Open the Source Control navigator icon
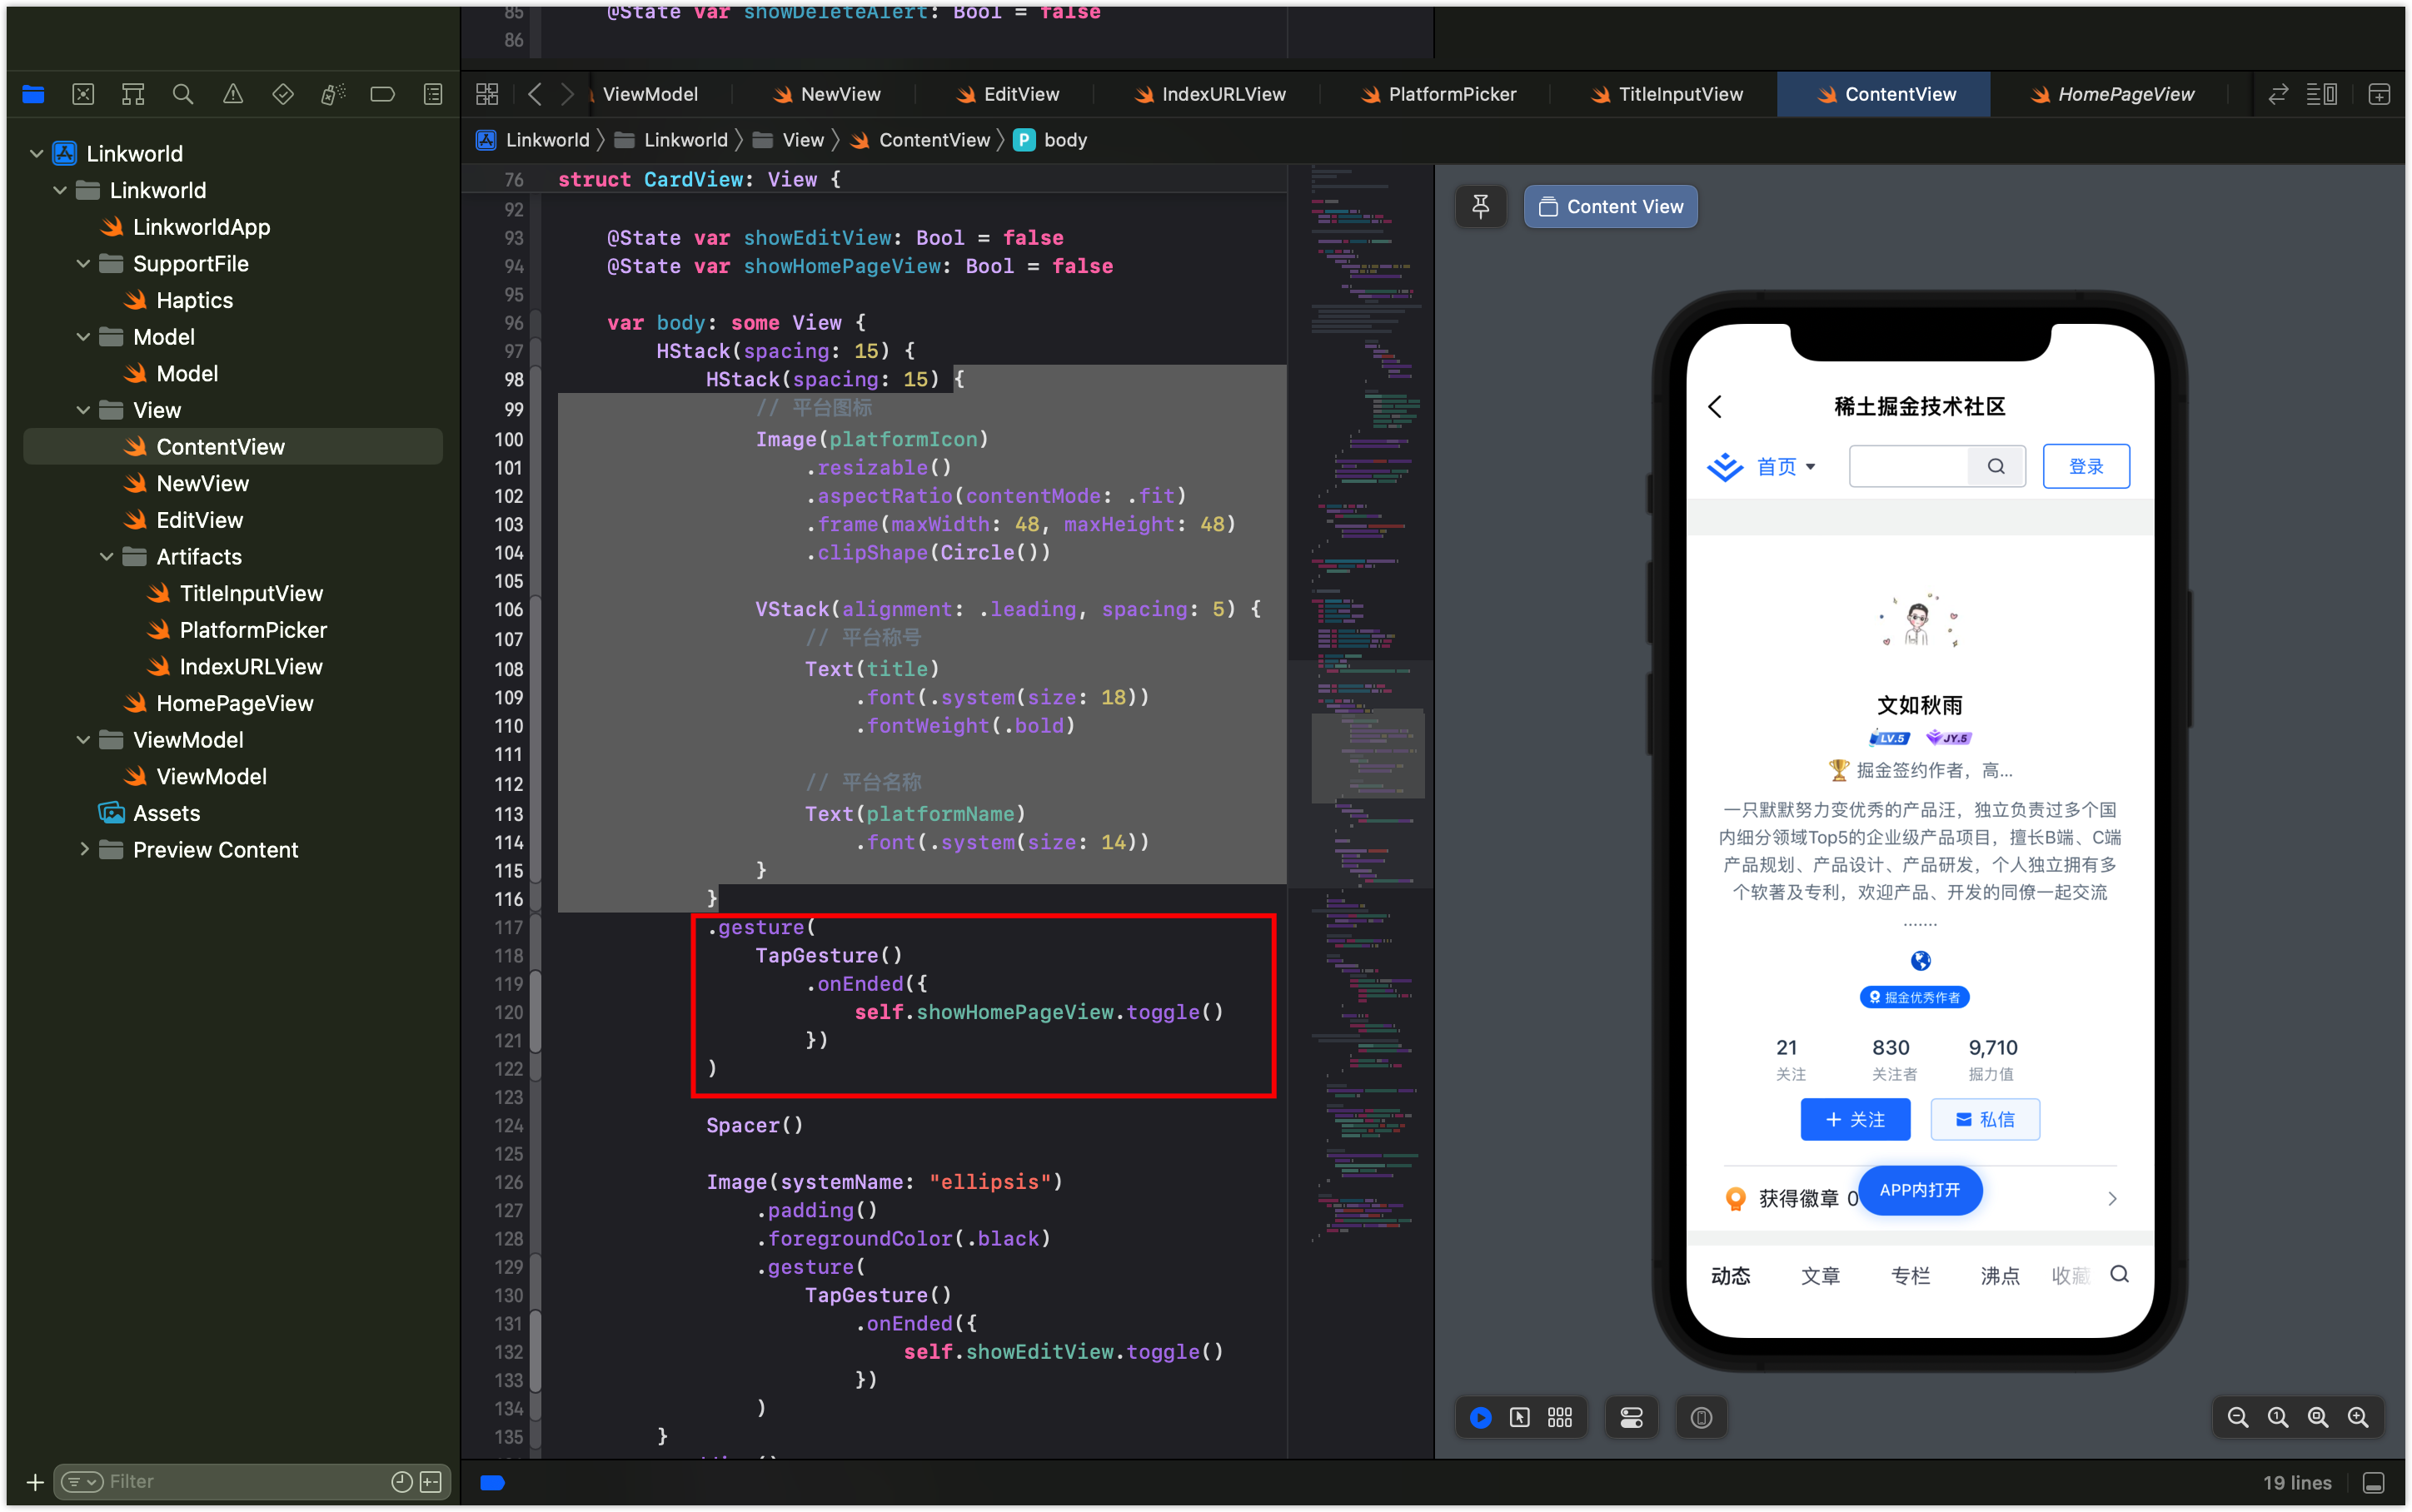The width and height of the screenshot is (2412, 1512). point(83,94)
